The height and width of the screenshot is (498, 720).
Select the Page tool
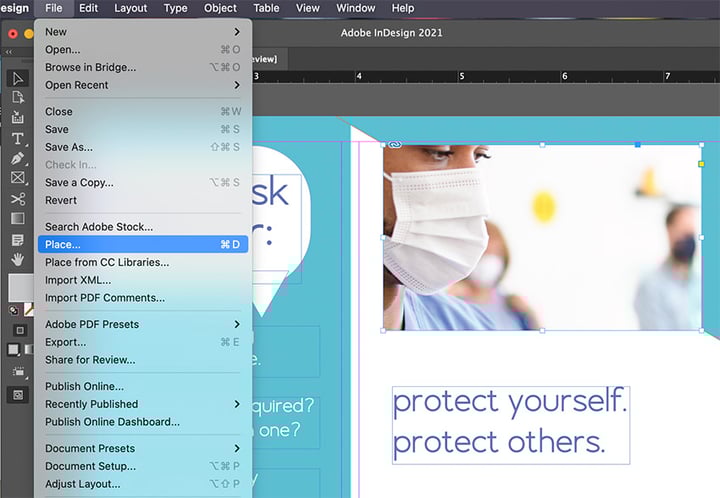[x=18, y=97]
